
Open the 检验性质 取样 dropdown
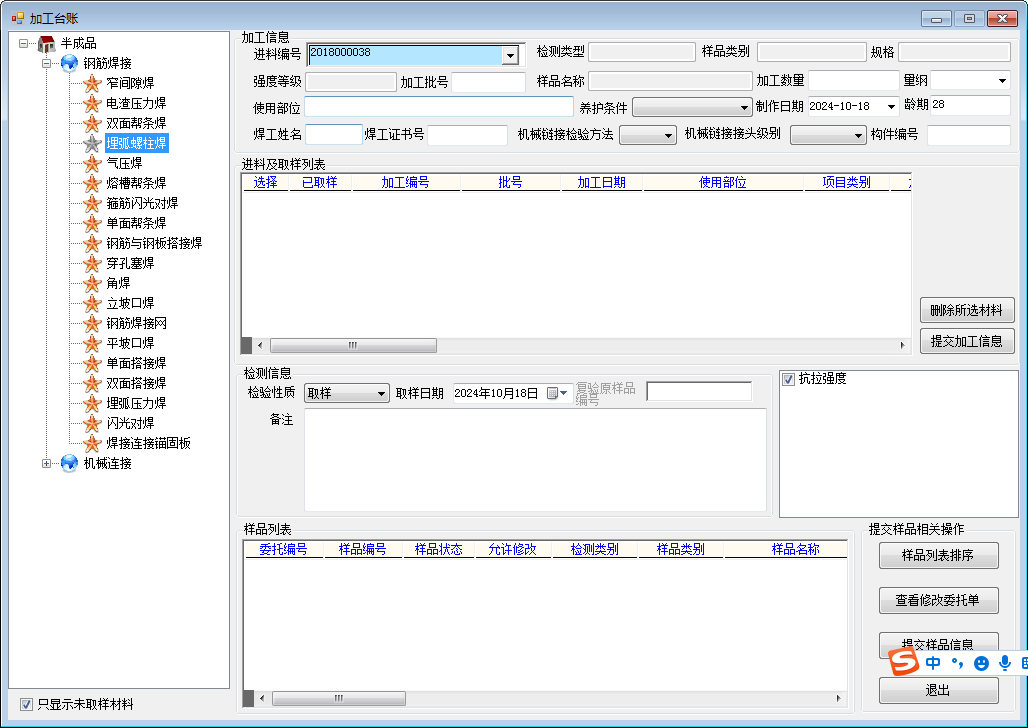point(381,394)
